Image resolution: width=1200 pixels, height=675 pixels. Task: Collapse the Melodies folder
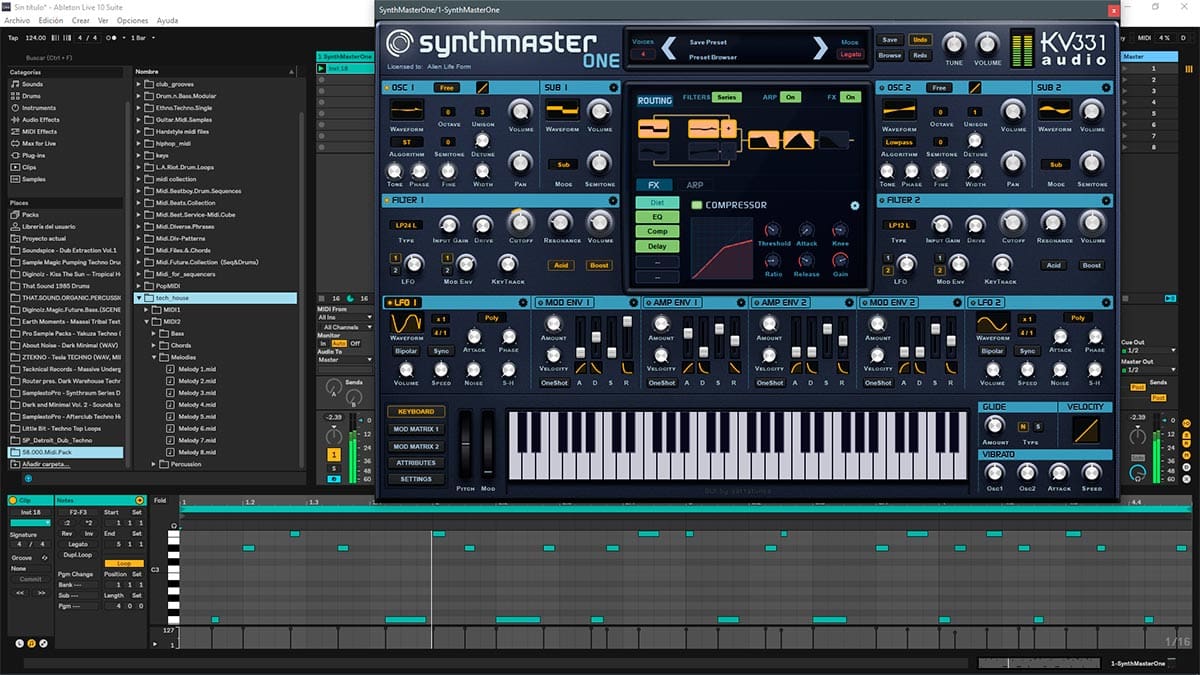[x=156, y=357]
